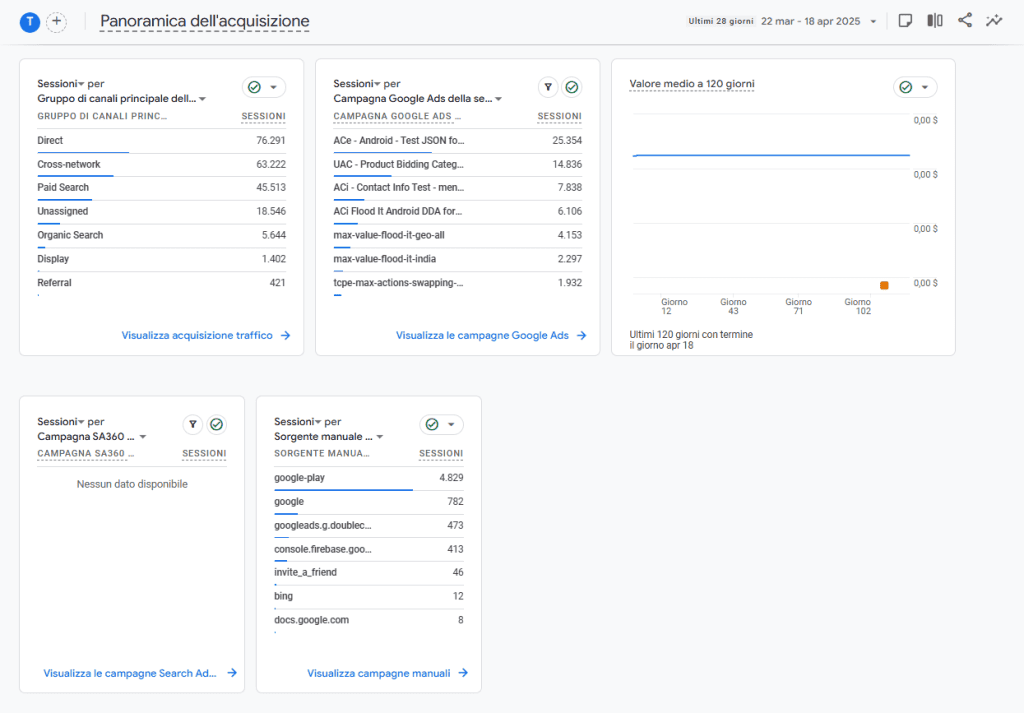Image resolution: width=1024 pixels, height=713 pixels.
Task: Click SORGENTE MANUA... column header
Action: (321, 453)
